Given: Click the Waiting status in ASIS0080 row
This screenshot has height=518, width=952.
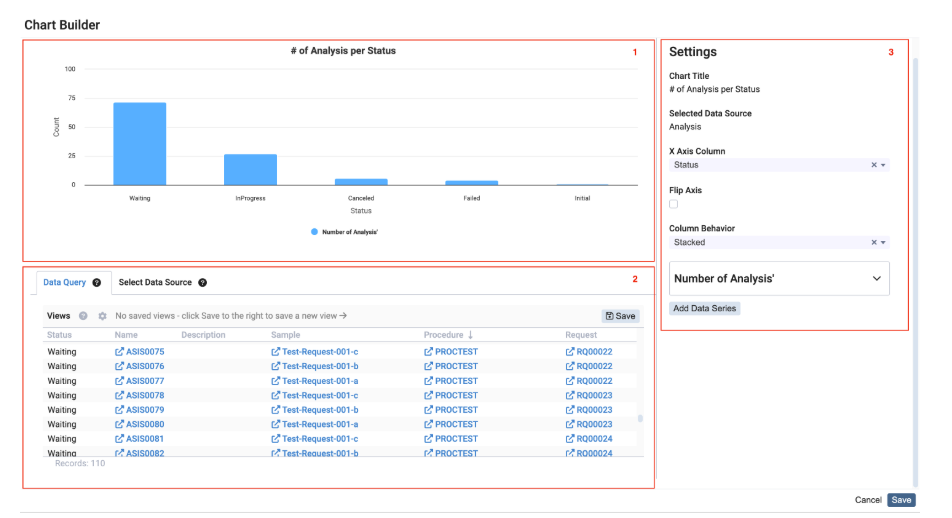Looking at the screenshot, I should coord(62,424).
